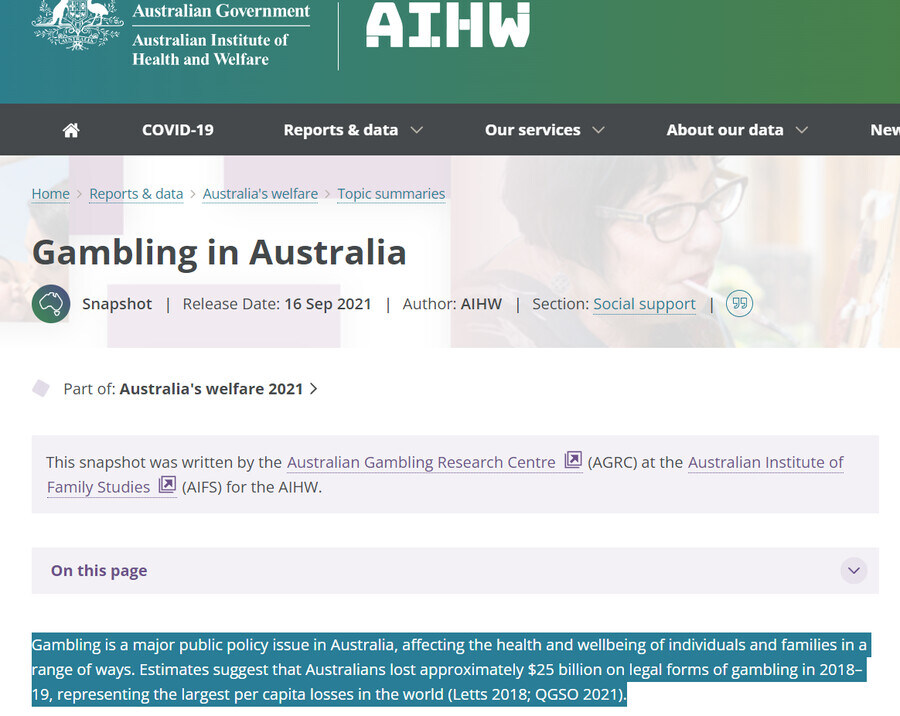This screenshot has width=900, height=716.
Task: Click the Australian Government crest logo
Action: tap(77, 26)
